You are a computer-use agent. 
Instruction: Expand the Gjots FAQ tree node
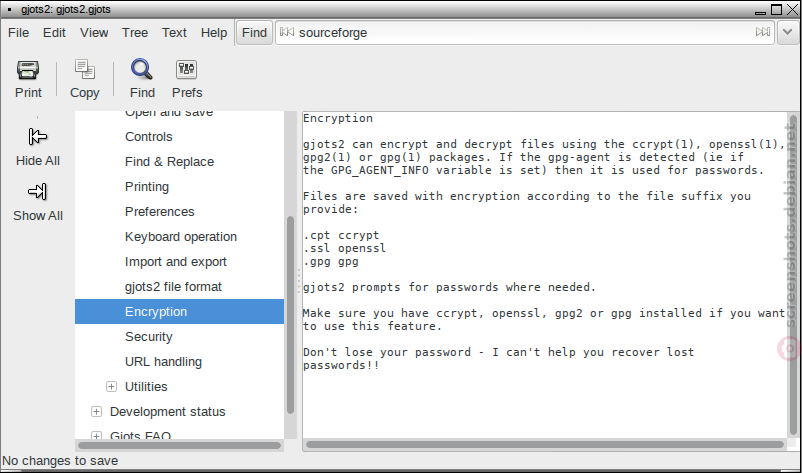[x=96, y=436]
